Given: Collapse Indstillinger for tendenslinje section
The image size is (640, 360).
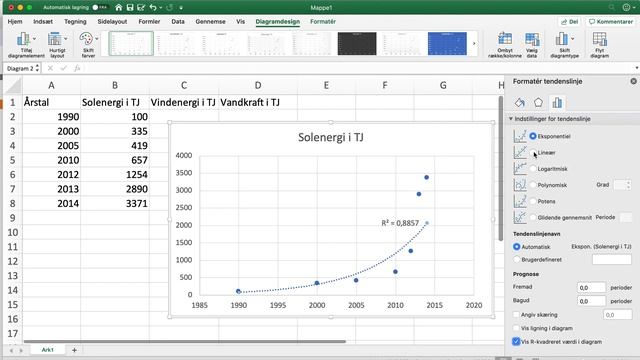Looking at the screenshot, I should pyautogui.click(x=511, y=119).
